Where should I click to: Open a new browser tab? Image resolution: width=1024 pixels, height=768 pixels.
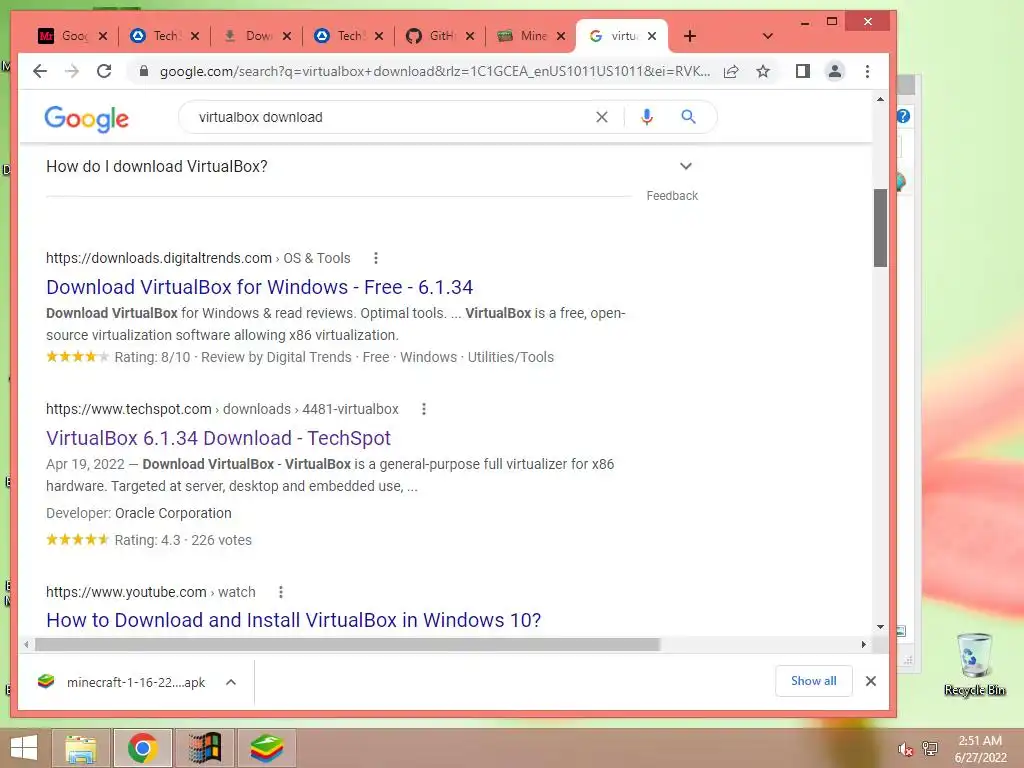click(x=690, y=36)
